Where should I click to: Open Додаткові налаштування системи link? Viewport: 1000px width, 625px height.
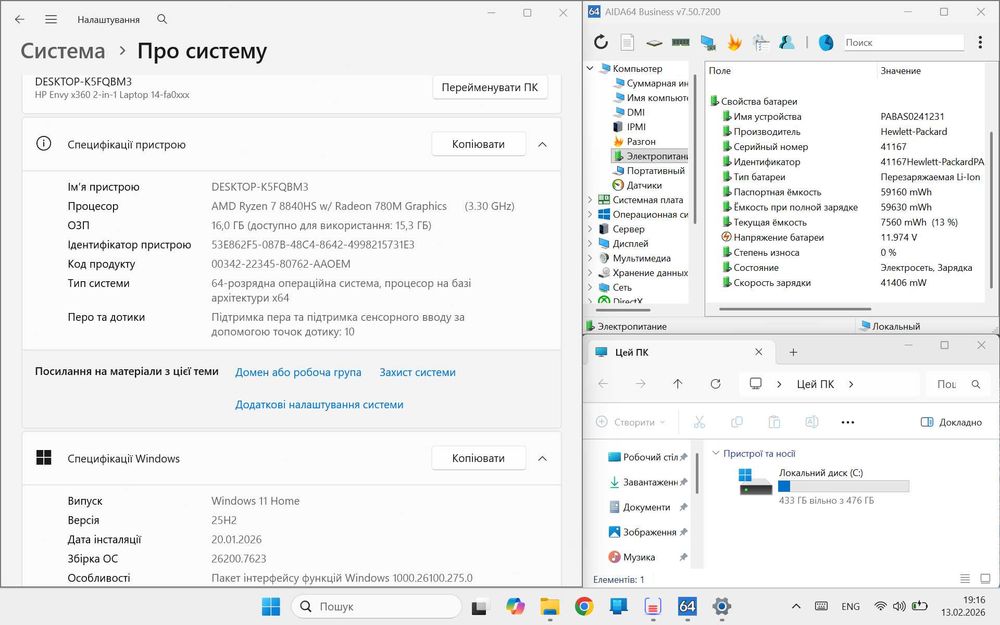[319, 404]
